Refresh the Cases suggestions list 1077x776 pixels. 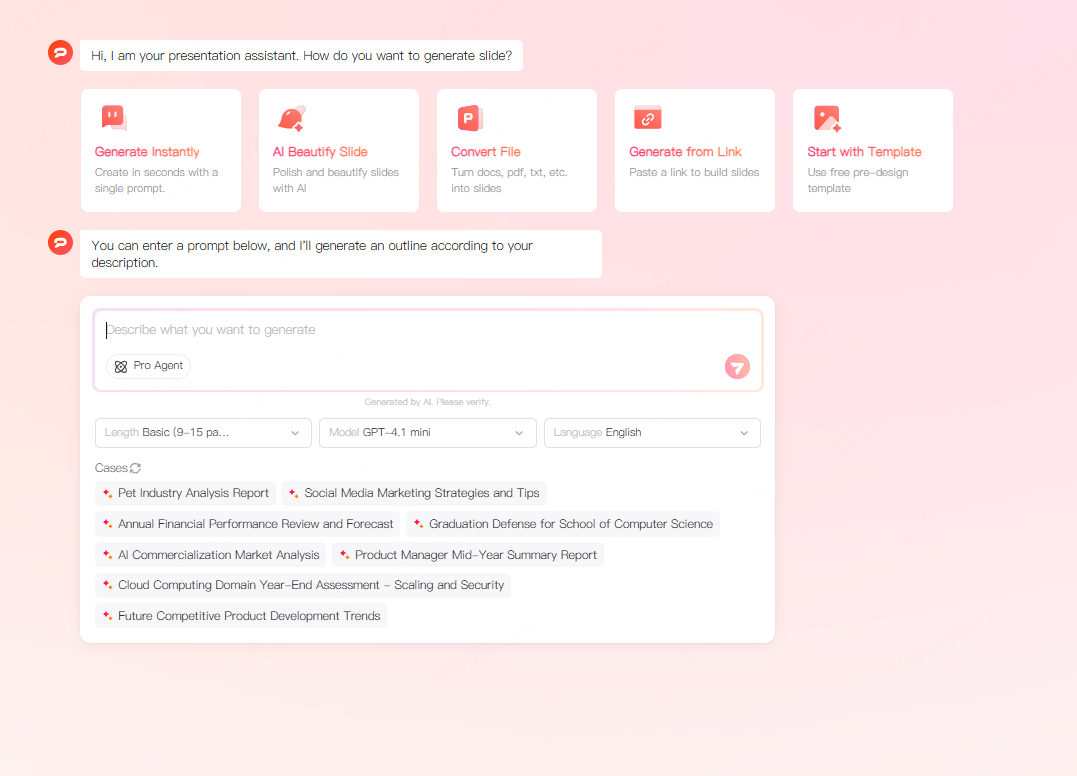click(135, 467)
